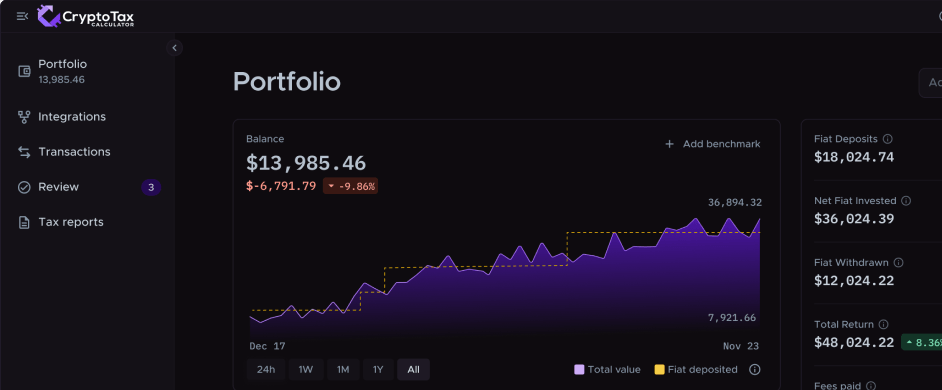Collapse the sidebar with chevron button
The image size is (942, 390).
coord(174,48)
